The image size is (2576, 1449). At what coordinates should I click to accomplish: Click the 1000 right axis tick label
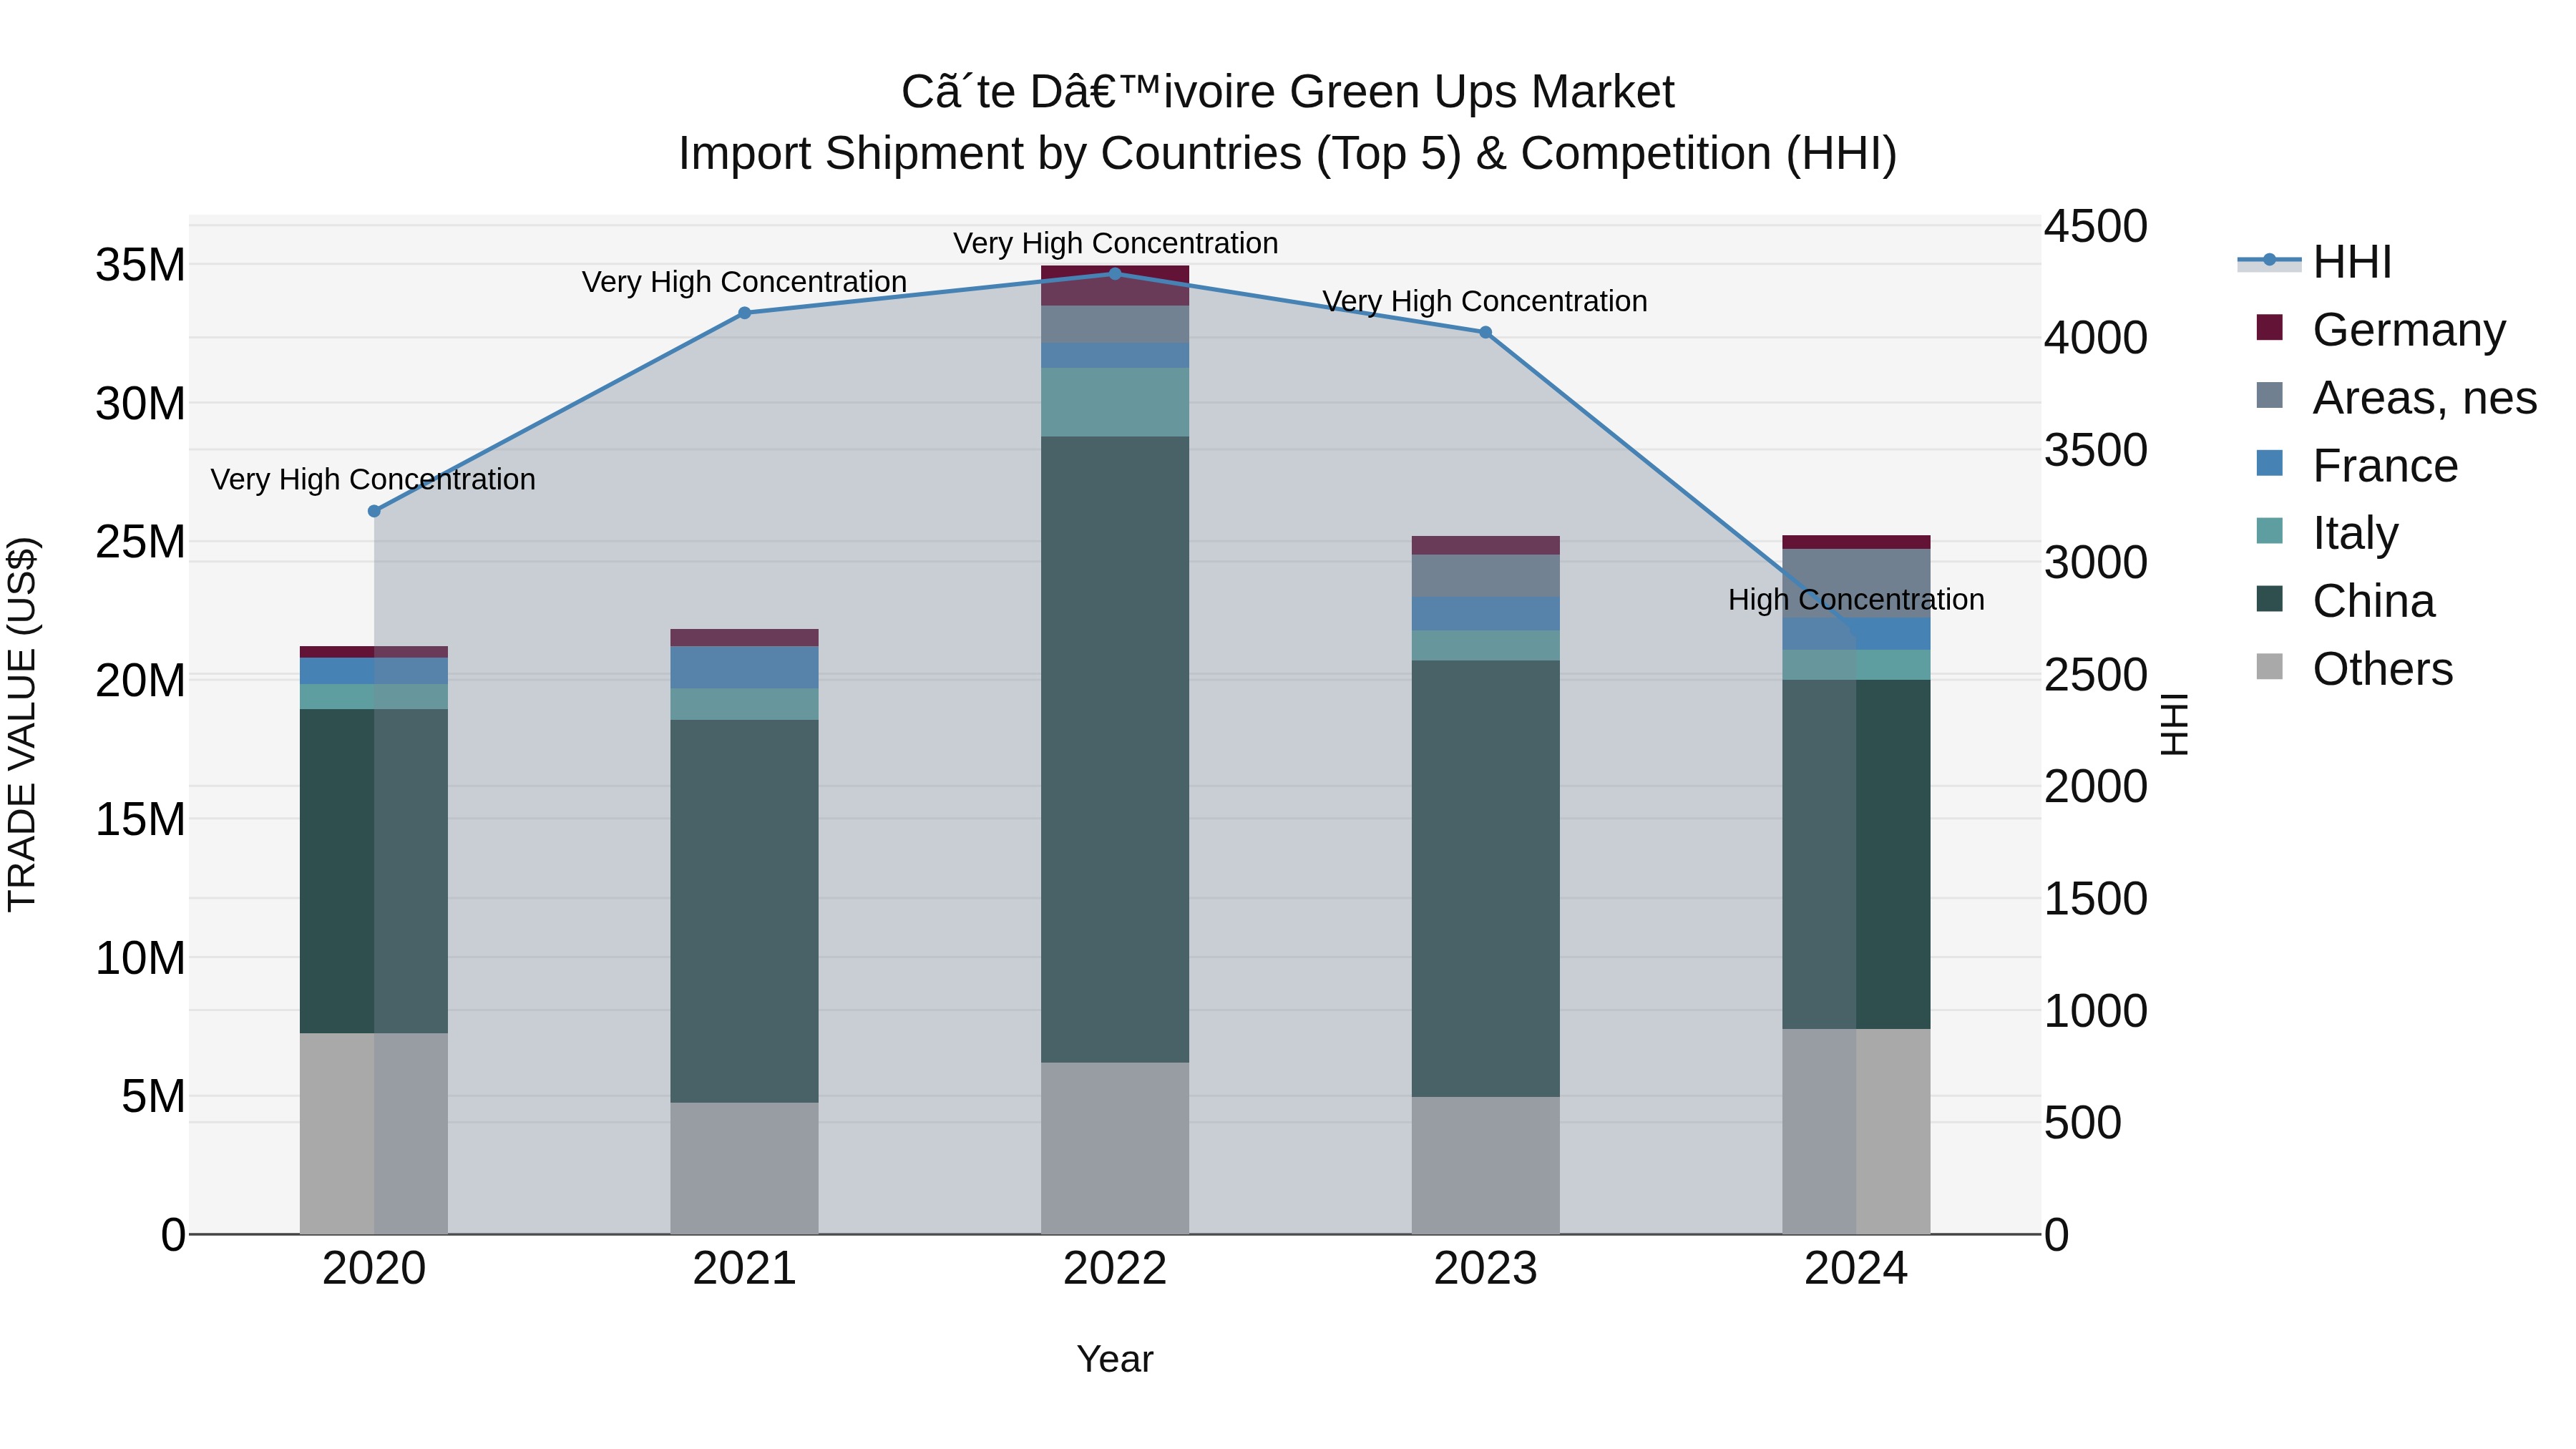(2096, 1011)
